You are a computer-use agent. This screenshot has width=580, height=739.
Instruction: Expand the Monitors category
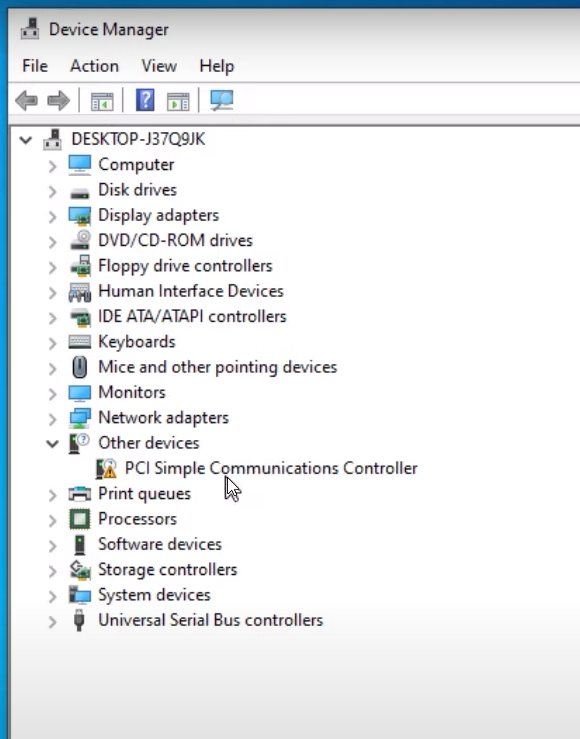tap(52, 394)
